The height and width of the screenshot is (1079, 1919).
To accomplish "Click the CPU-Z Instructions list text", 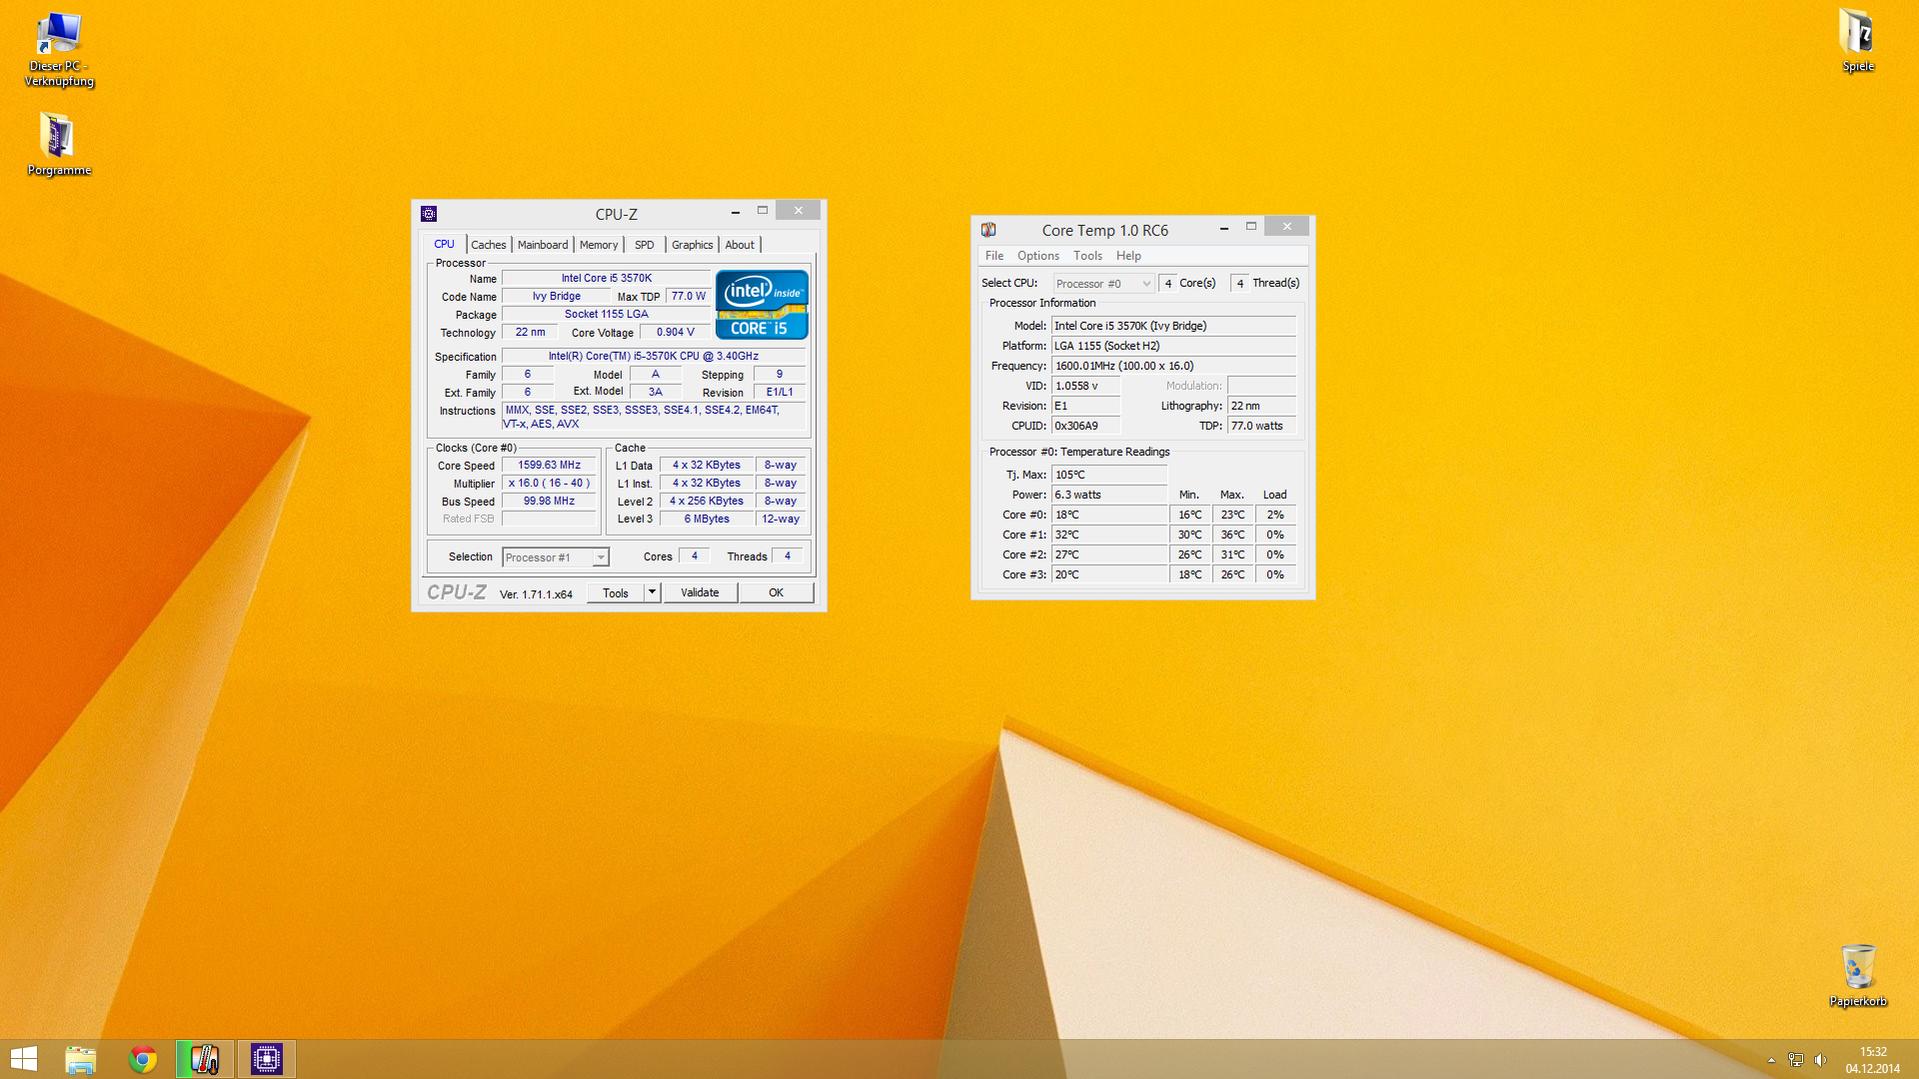I will pos(653,418).
